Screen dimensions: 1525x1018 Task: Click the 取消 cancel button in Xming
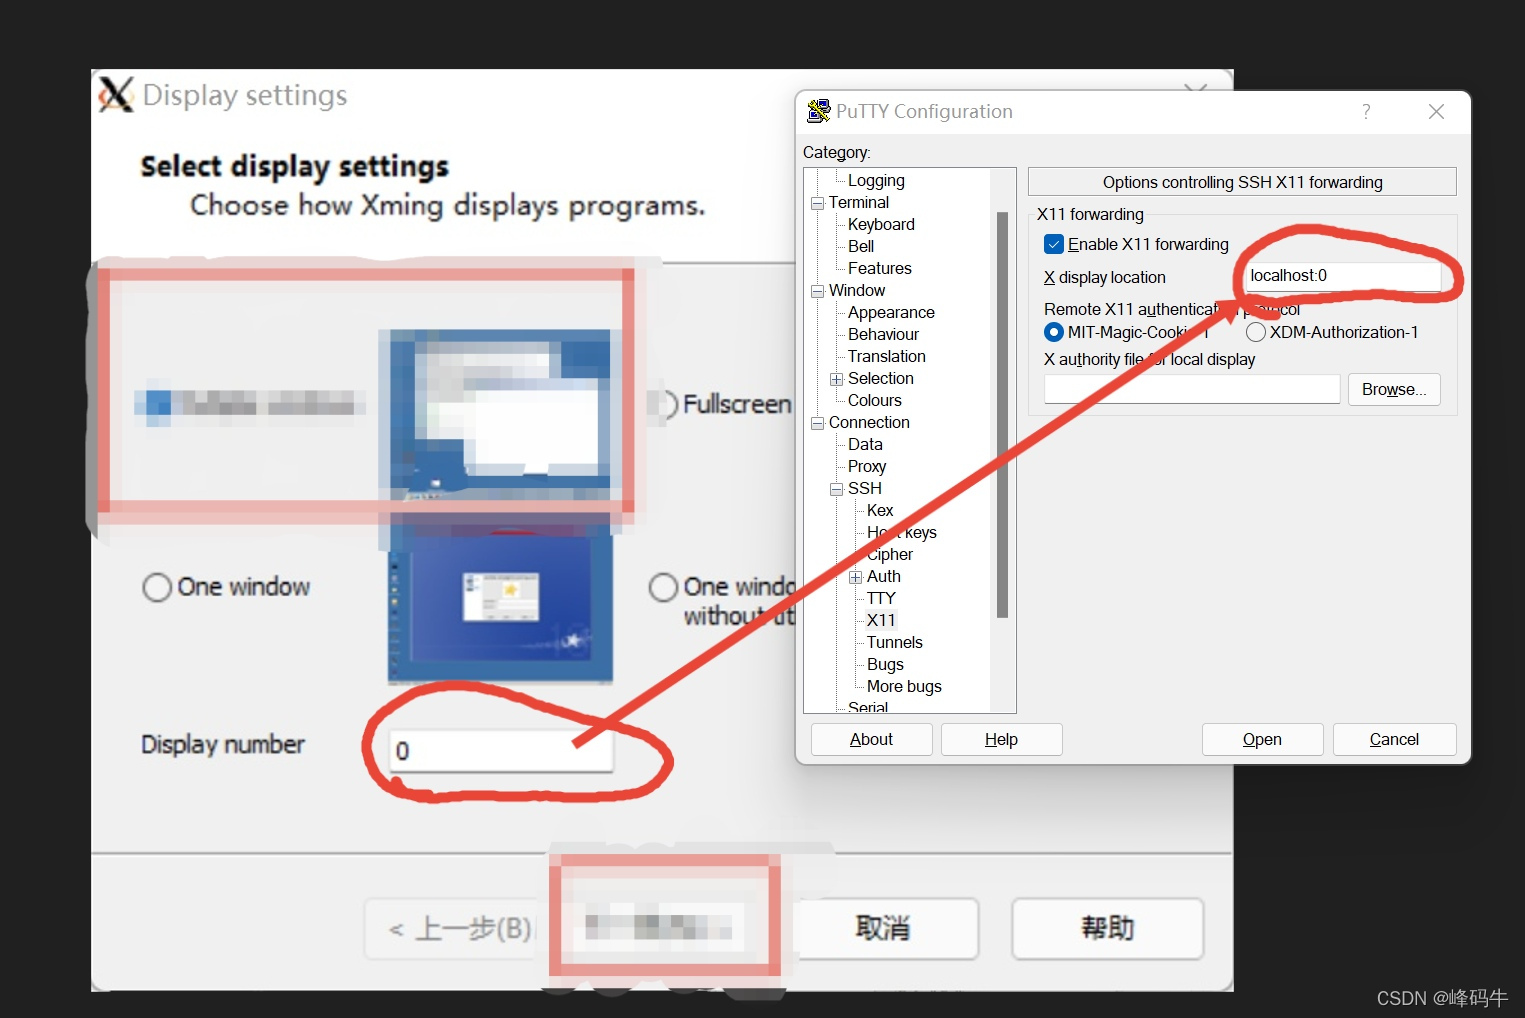tap(883, 929)
